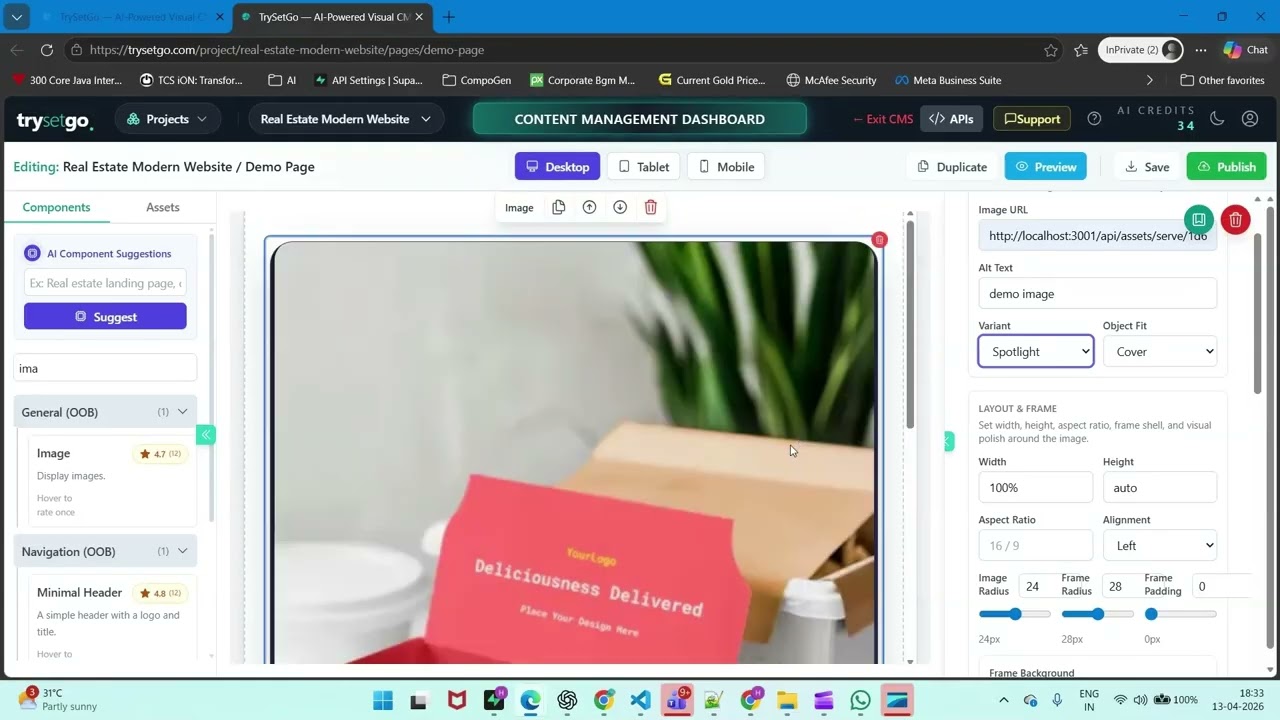This screenshot has height=720, width=1280.
Task: Click component search field containing ima
Action: (105, 368)
